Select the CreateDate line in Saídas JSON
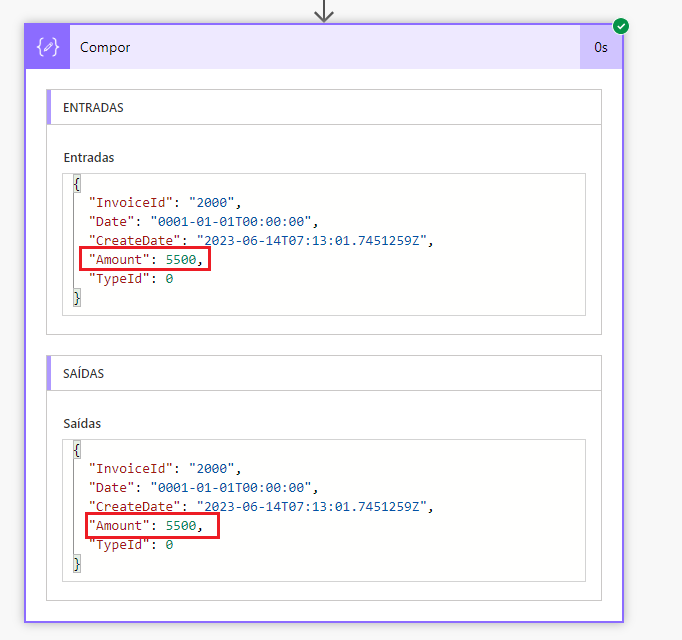This screenshot has height=640, width=682. pos(261,506)
